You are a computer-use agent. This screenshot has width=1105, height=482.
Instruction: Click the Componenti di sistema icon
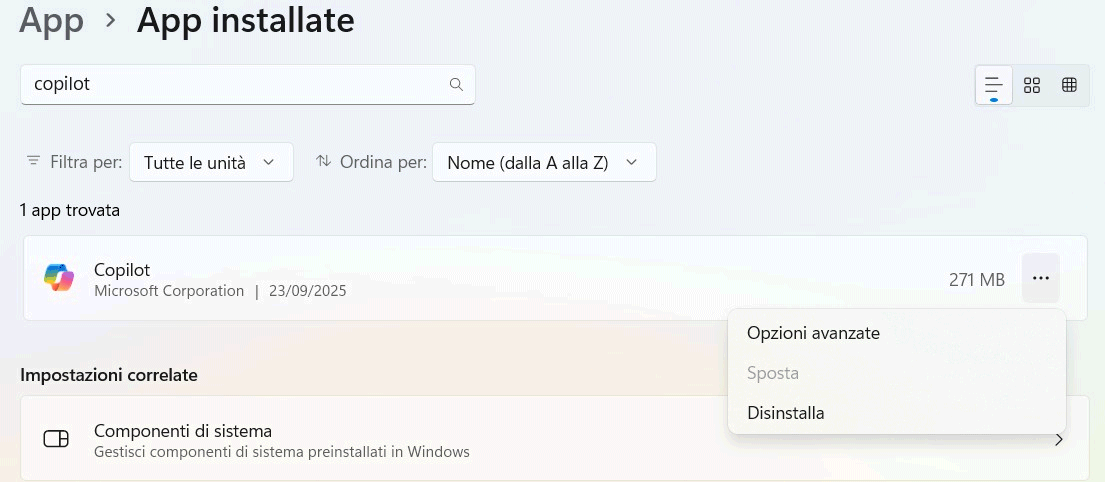pos(56,440)
